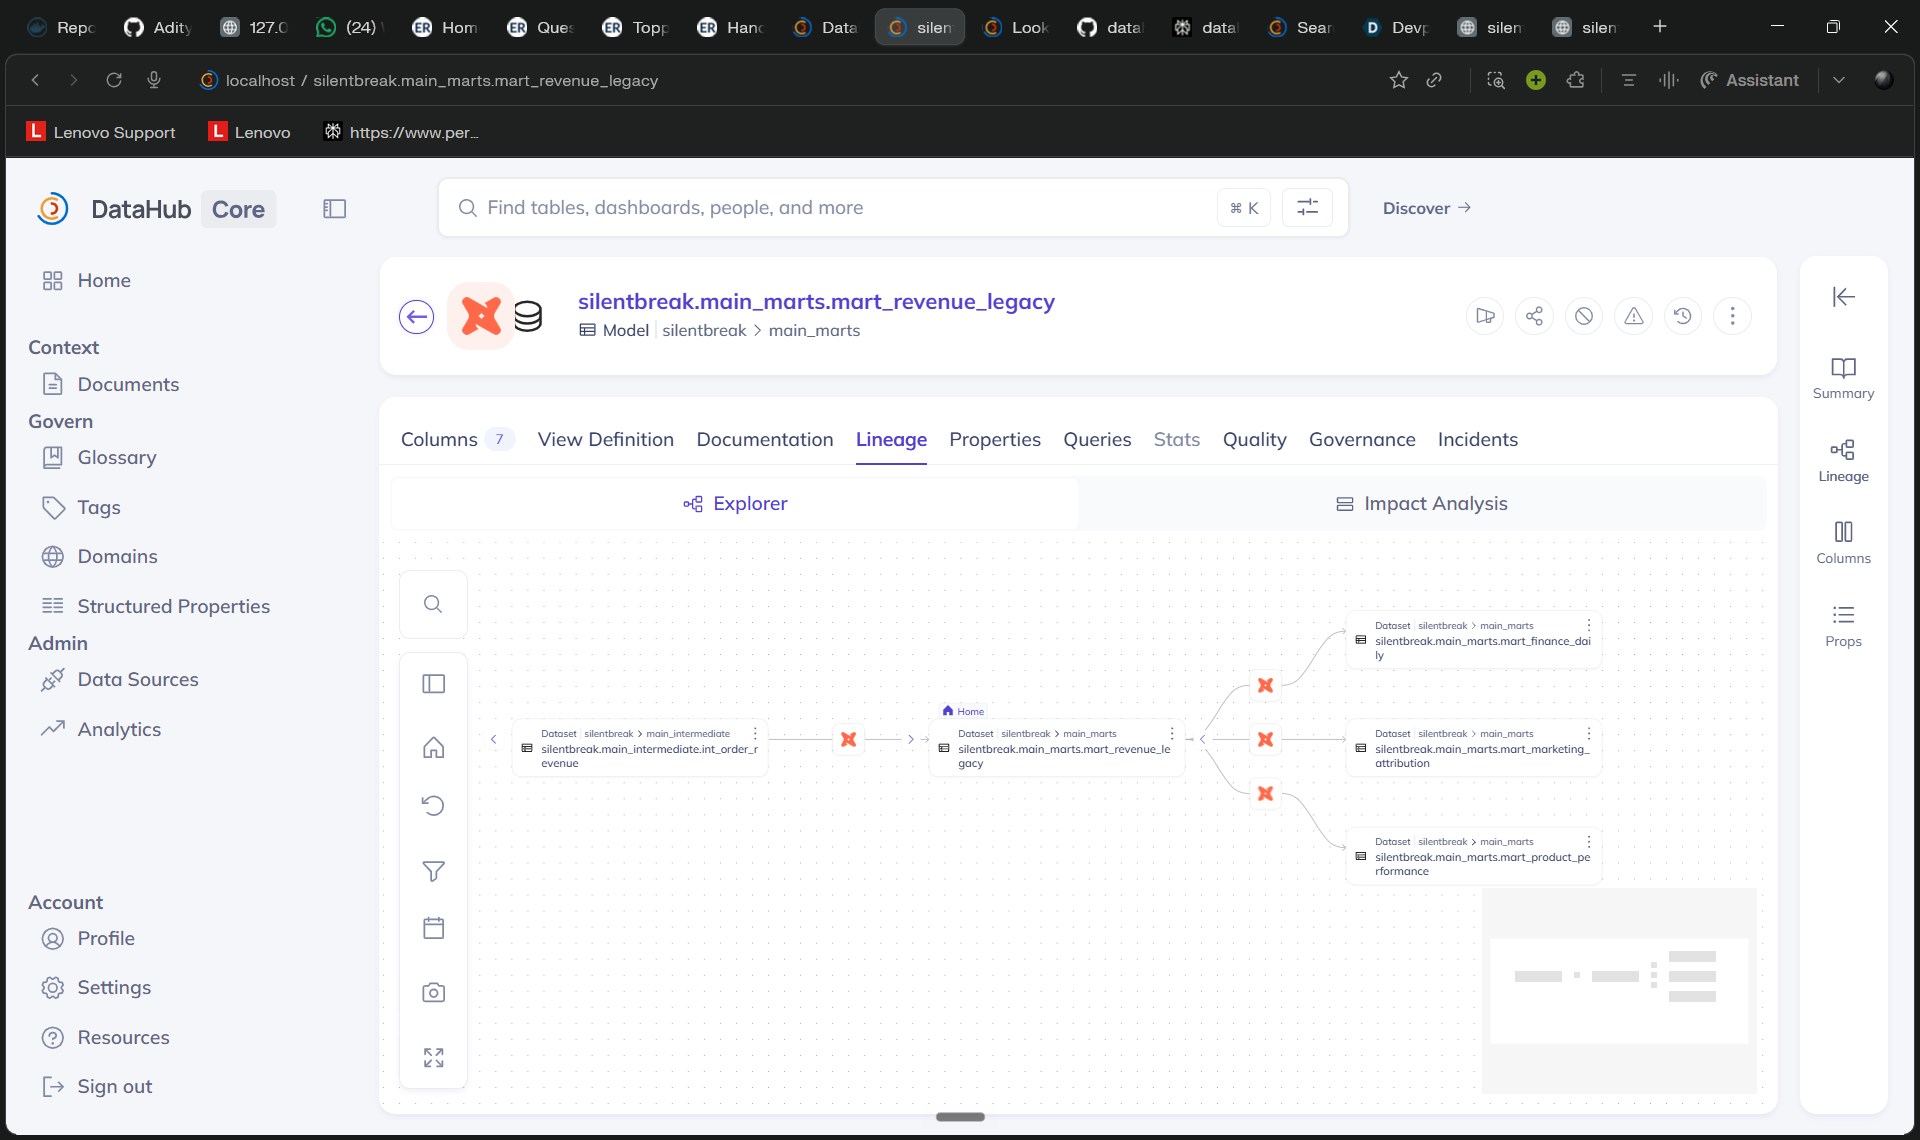Open Data Sources in the sidebar
Screen dimensions: 1920x1140
click(138, 680)
